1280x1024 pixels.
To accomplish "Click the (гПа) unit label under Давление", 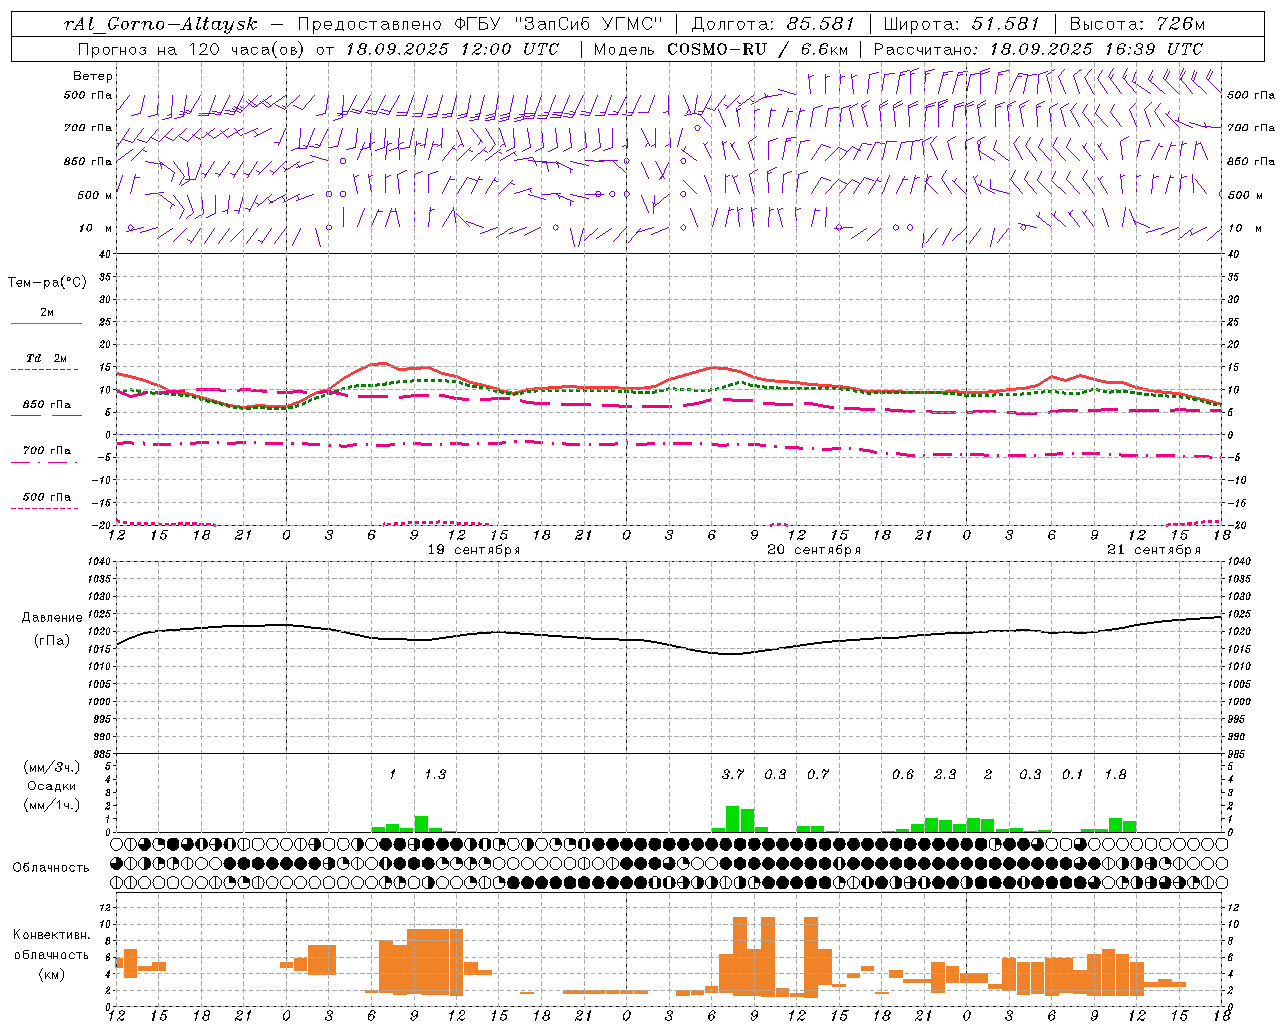I will pos(52,641).
